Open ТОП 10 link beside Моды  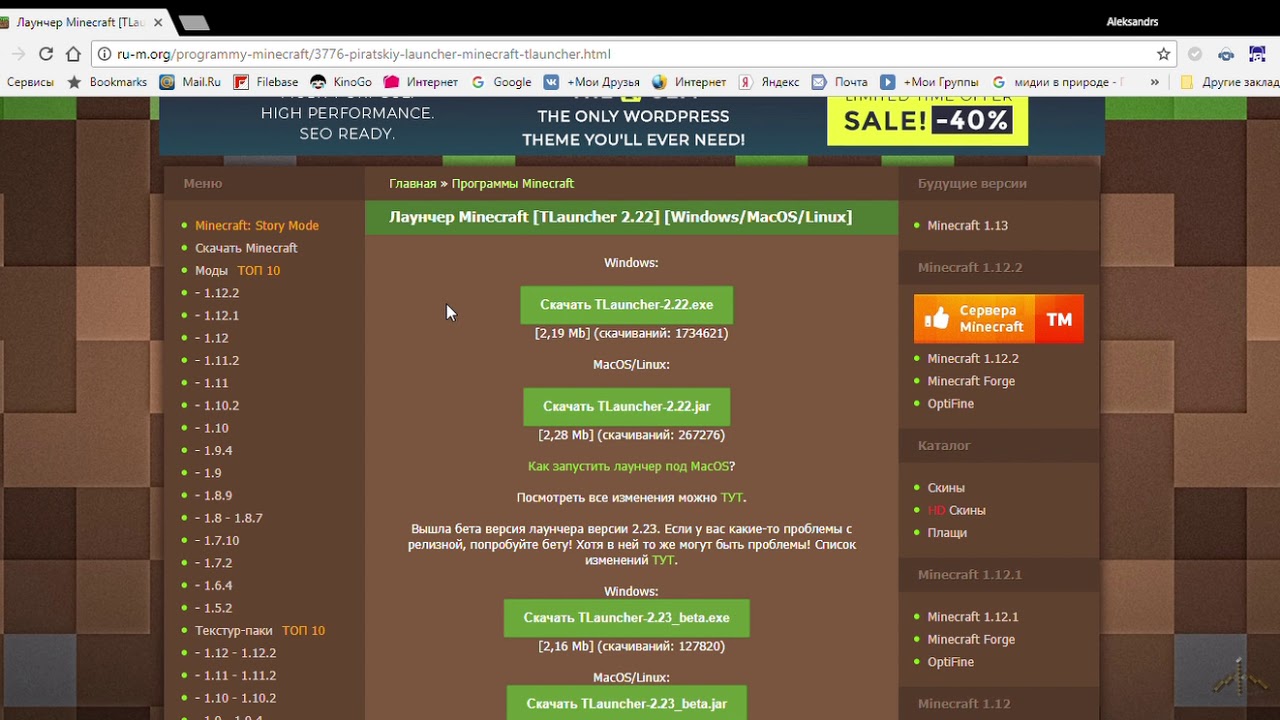pyautogui.click(x=259, y=271)
